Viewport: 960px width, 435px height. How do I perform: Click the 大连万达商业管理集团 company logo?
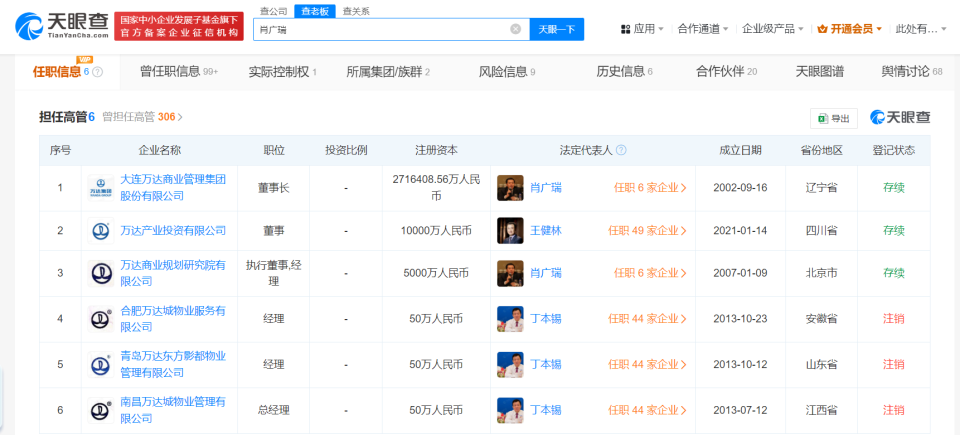[100, 188]
